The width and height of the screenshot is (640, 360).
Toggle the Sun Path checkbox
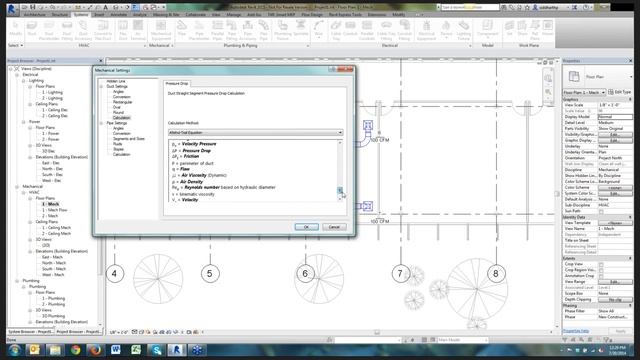601,211
